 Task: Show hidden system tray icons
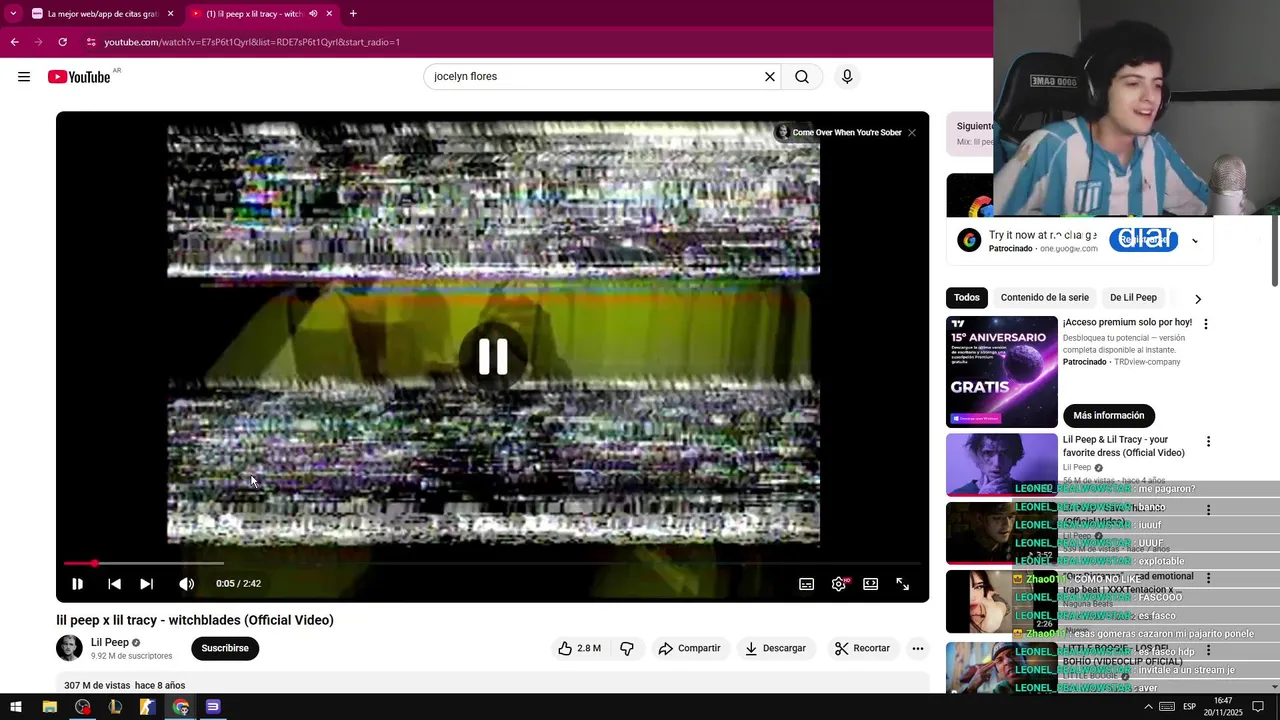1148,707
